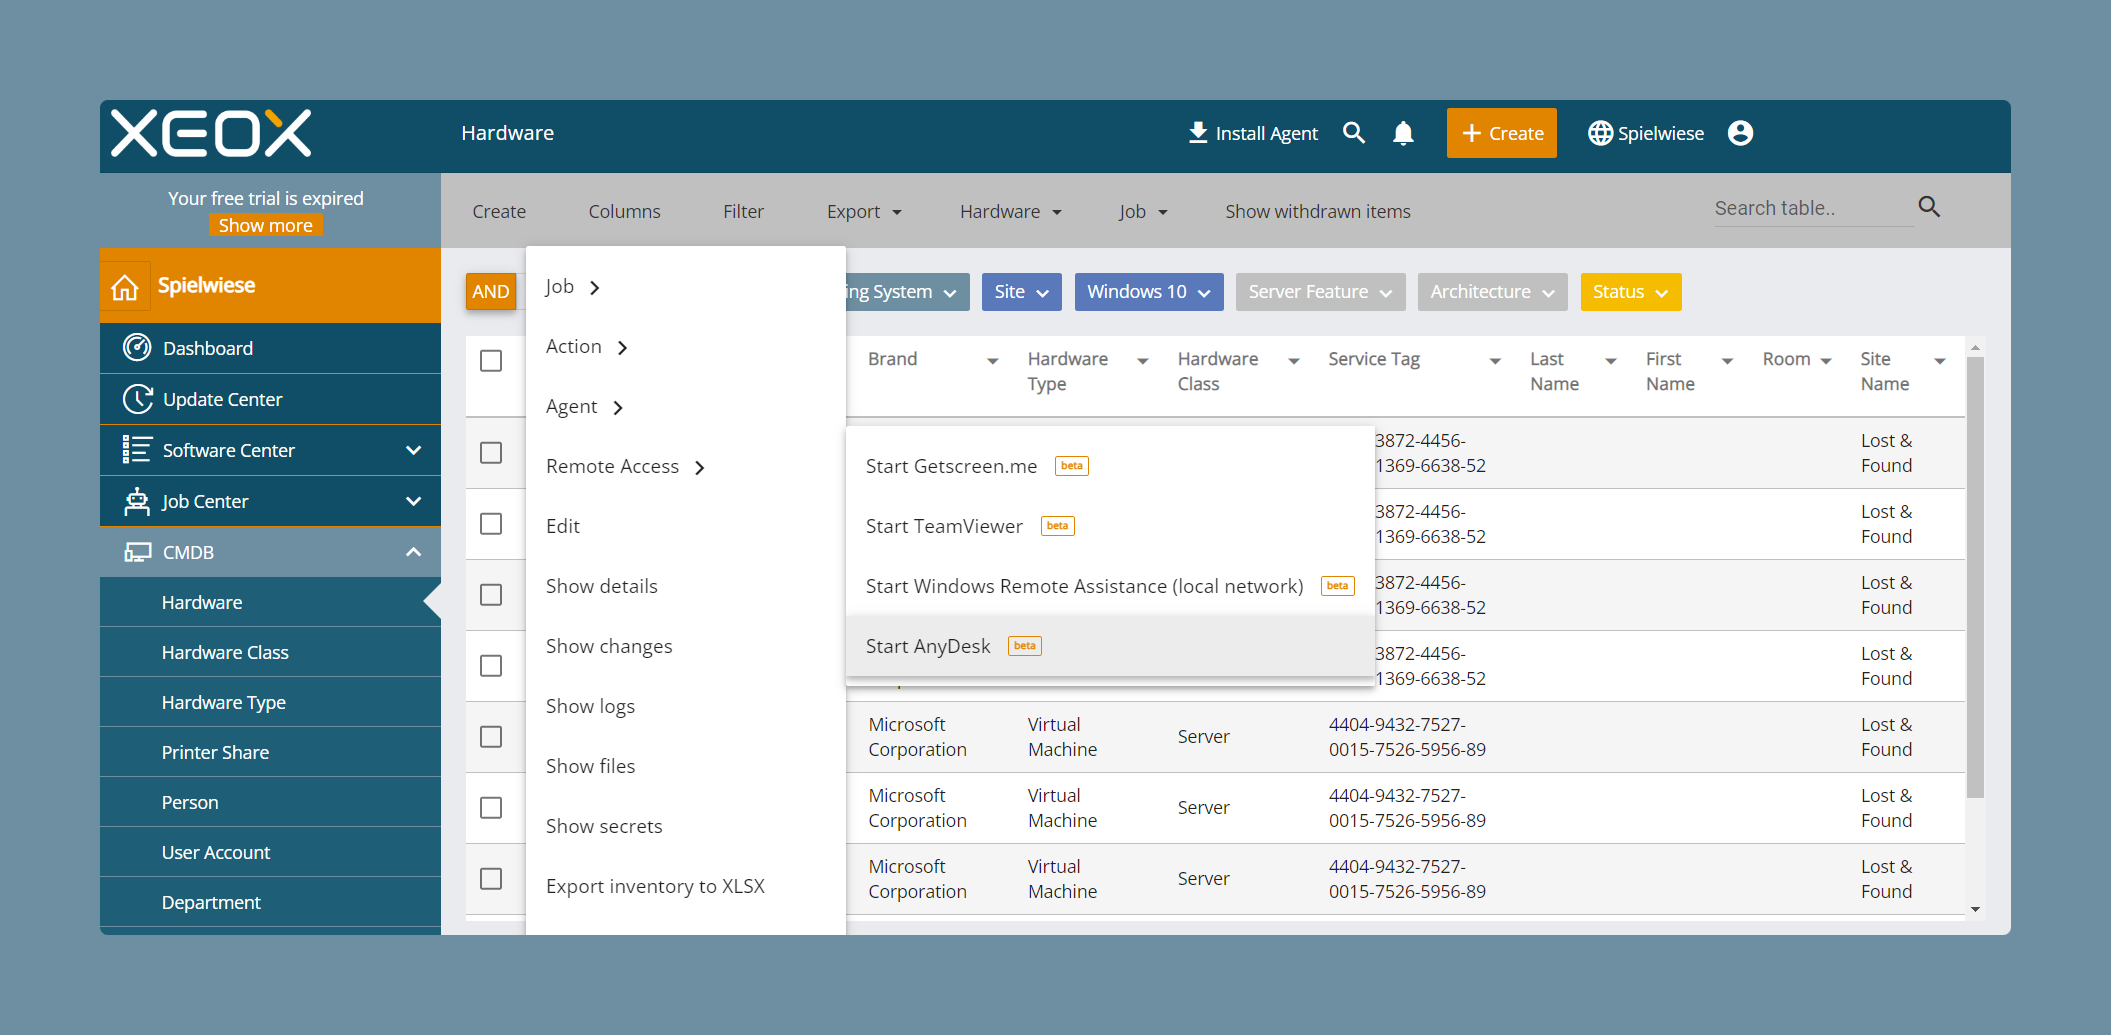Open user account profile icon

[x=1740, y=133]
